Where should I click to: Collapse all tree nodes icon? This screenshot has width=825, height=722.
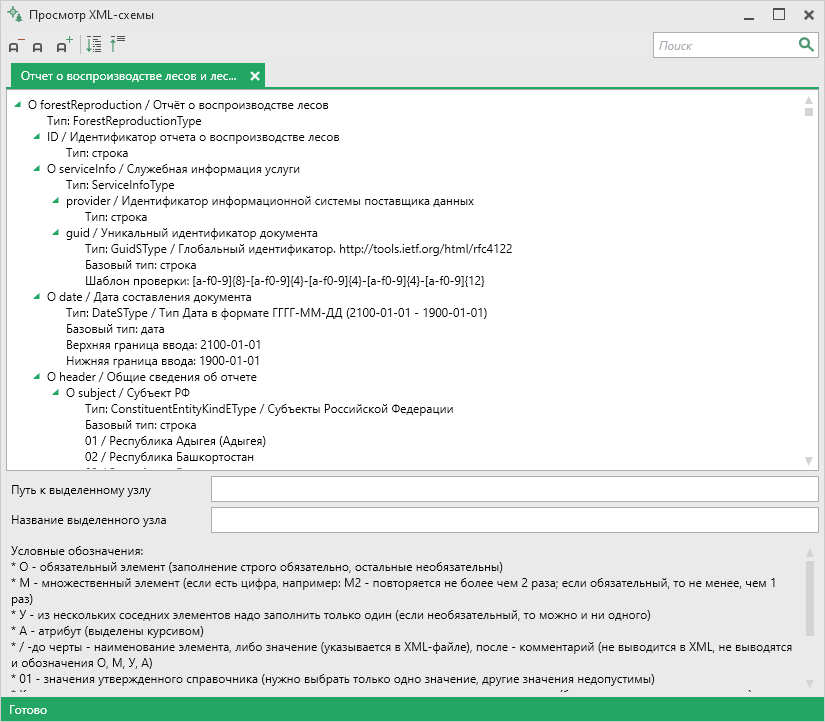[x=117, y=44]
